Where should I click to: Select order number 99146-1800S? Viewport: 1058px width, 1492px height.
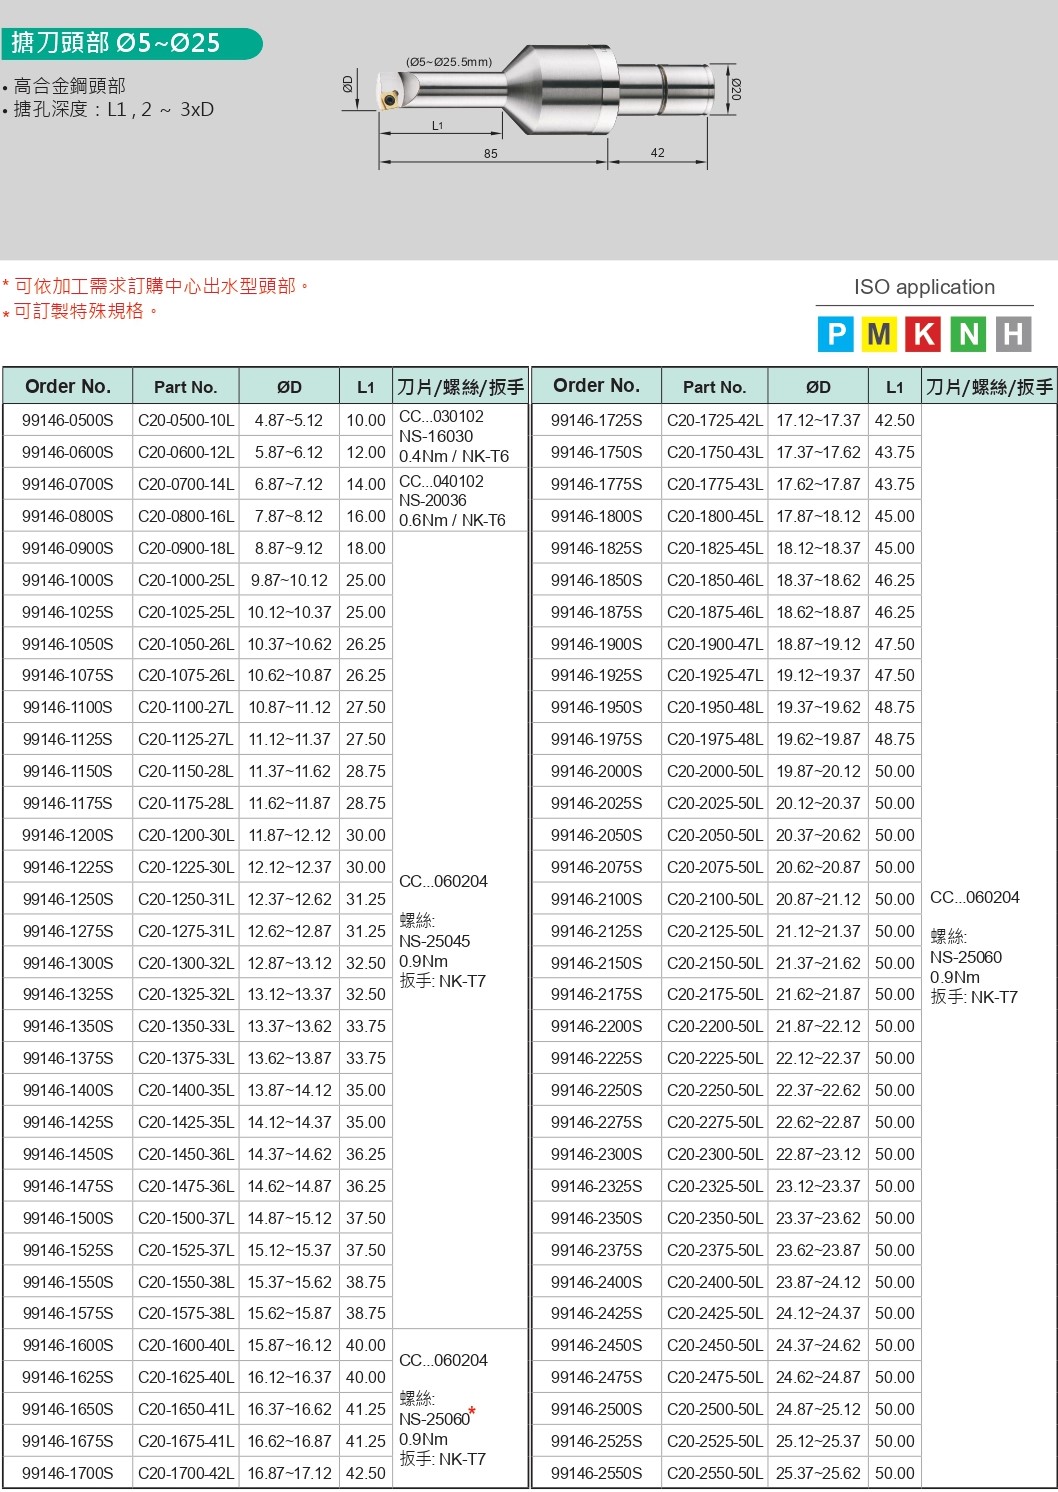pyautogui.click(x=597, y=516)
